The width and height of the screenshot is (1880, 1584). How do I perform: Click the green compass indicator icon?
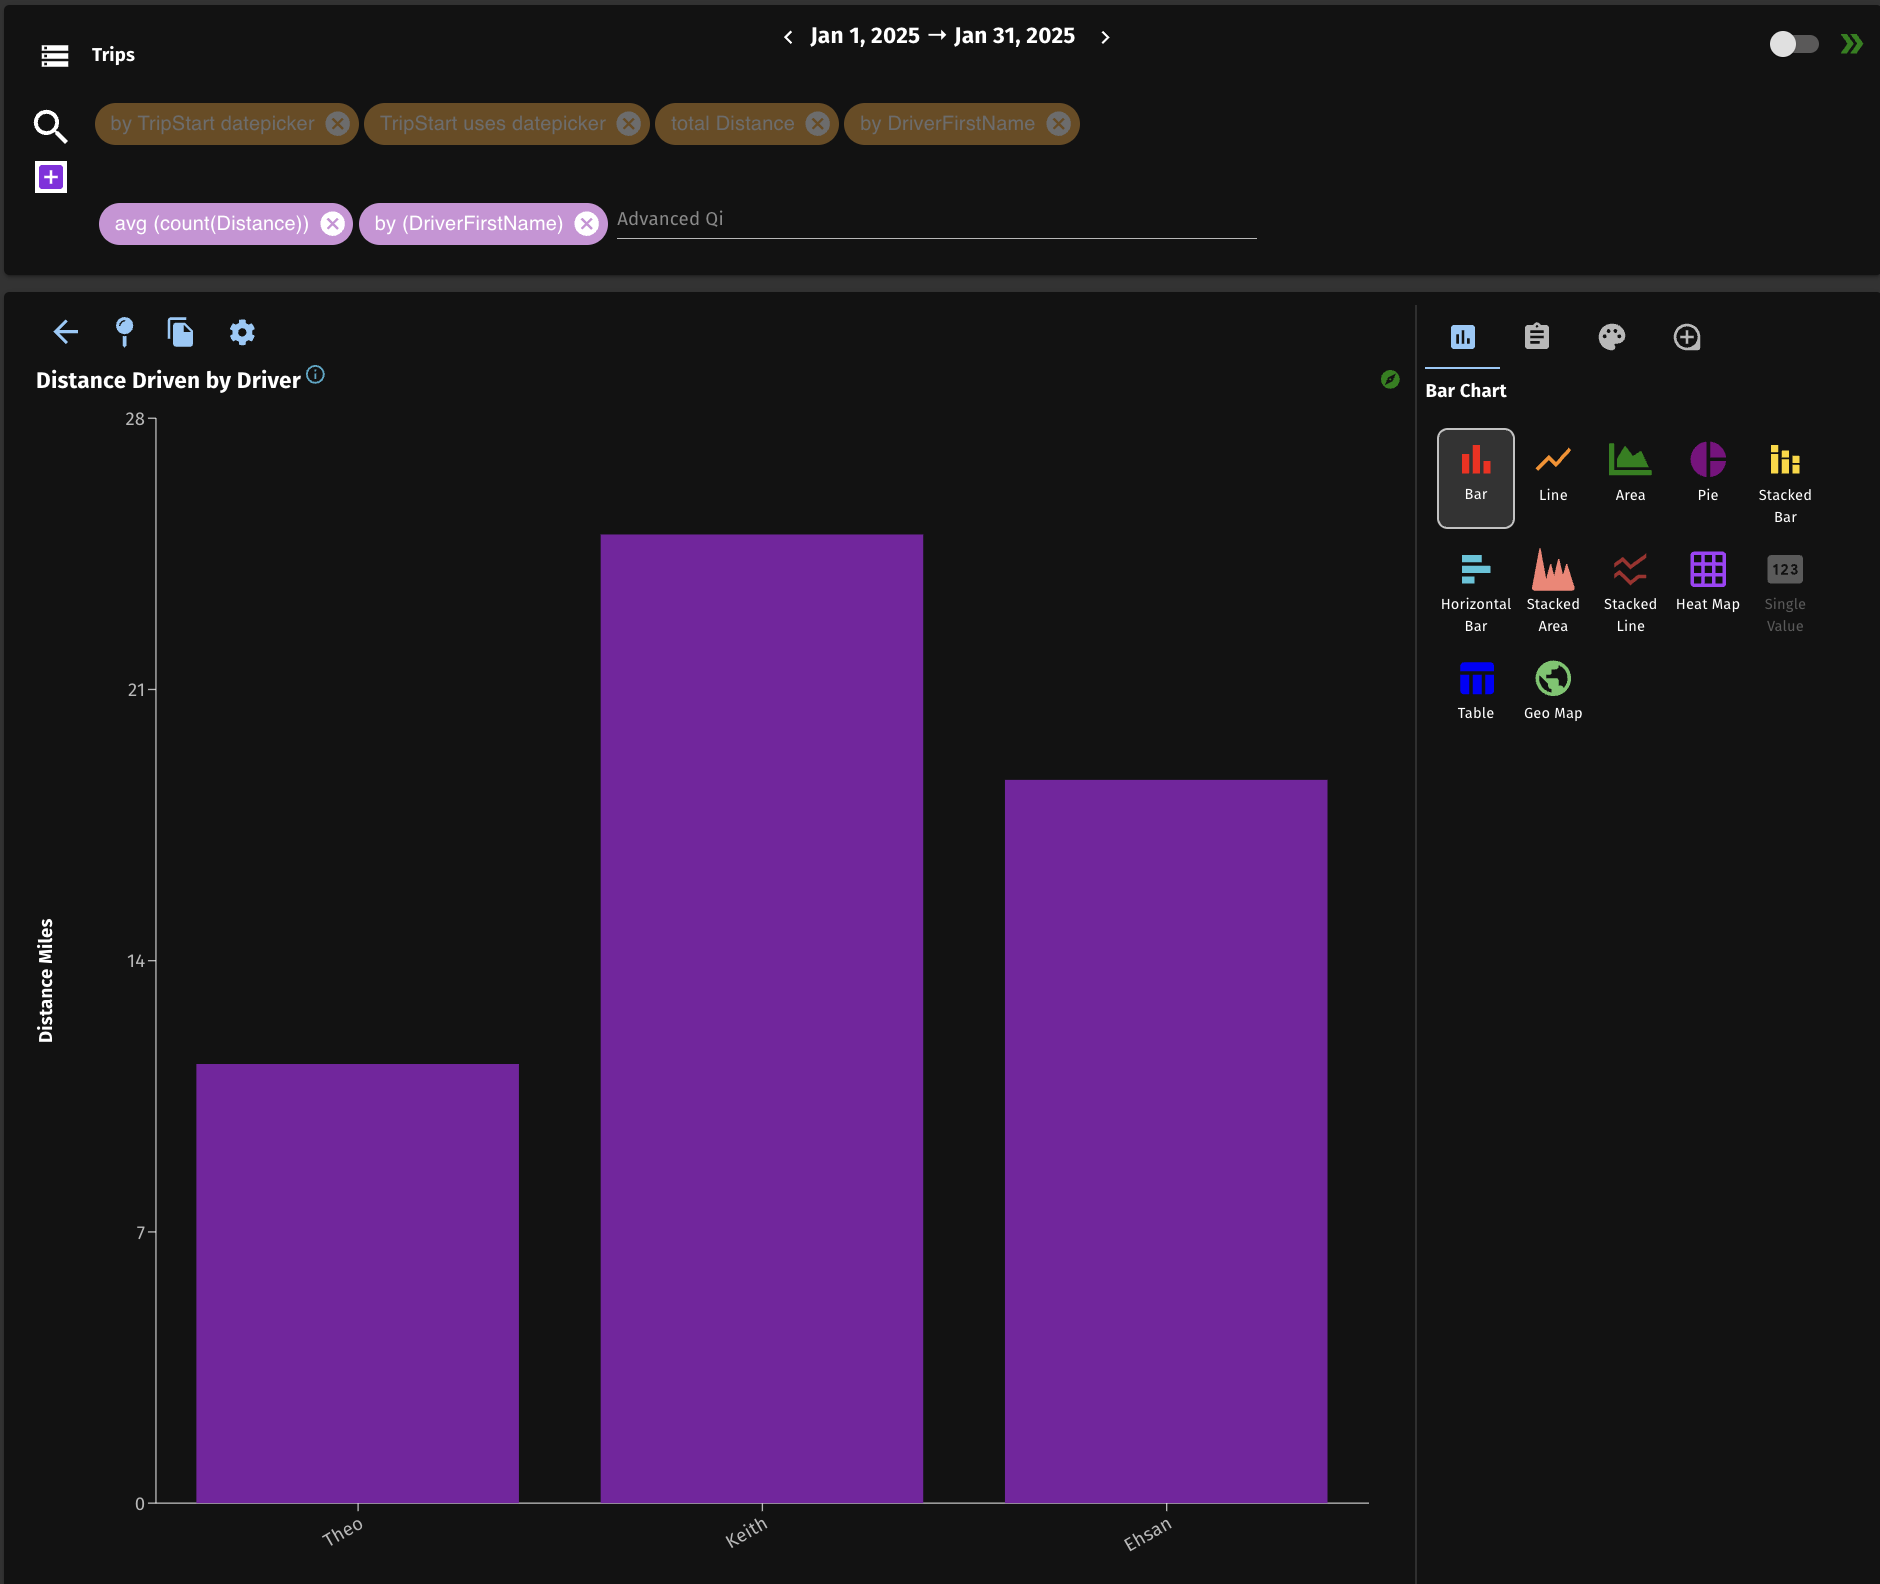tap(1389, 379)
